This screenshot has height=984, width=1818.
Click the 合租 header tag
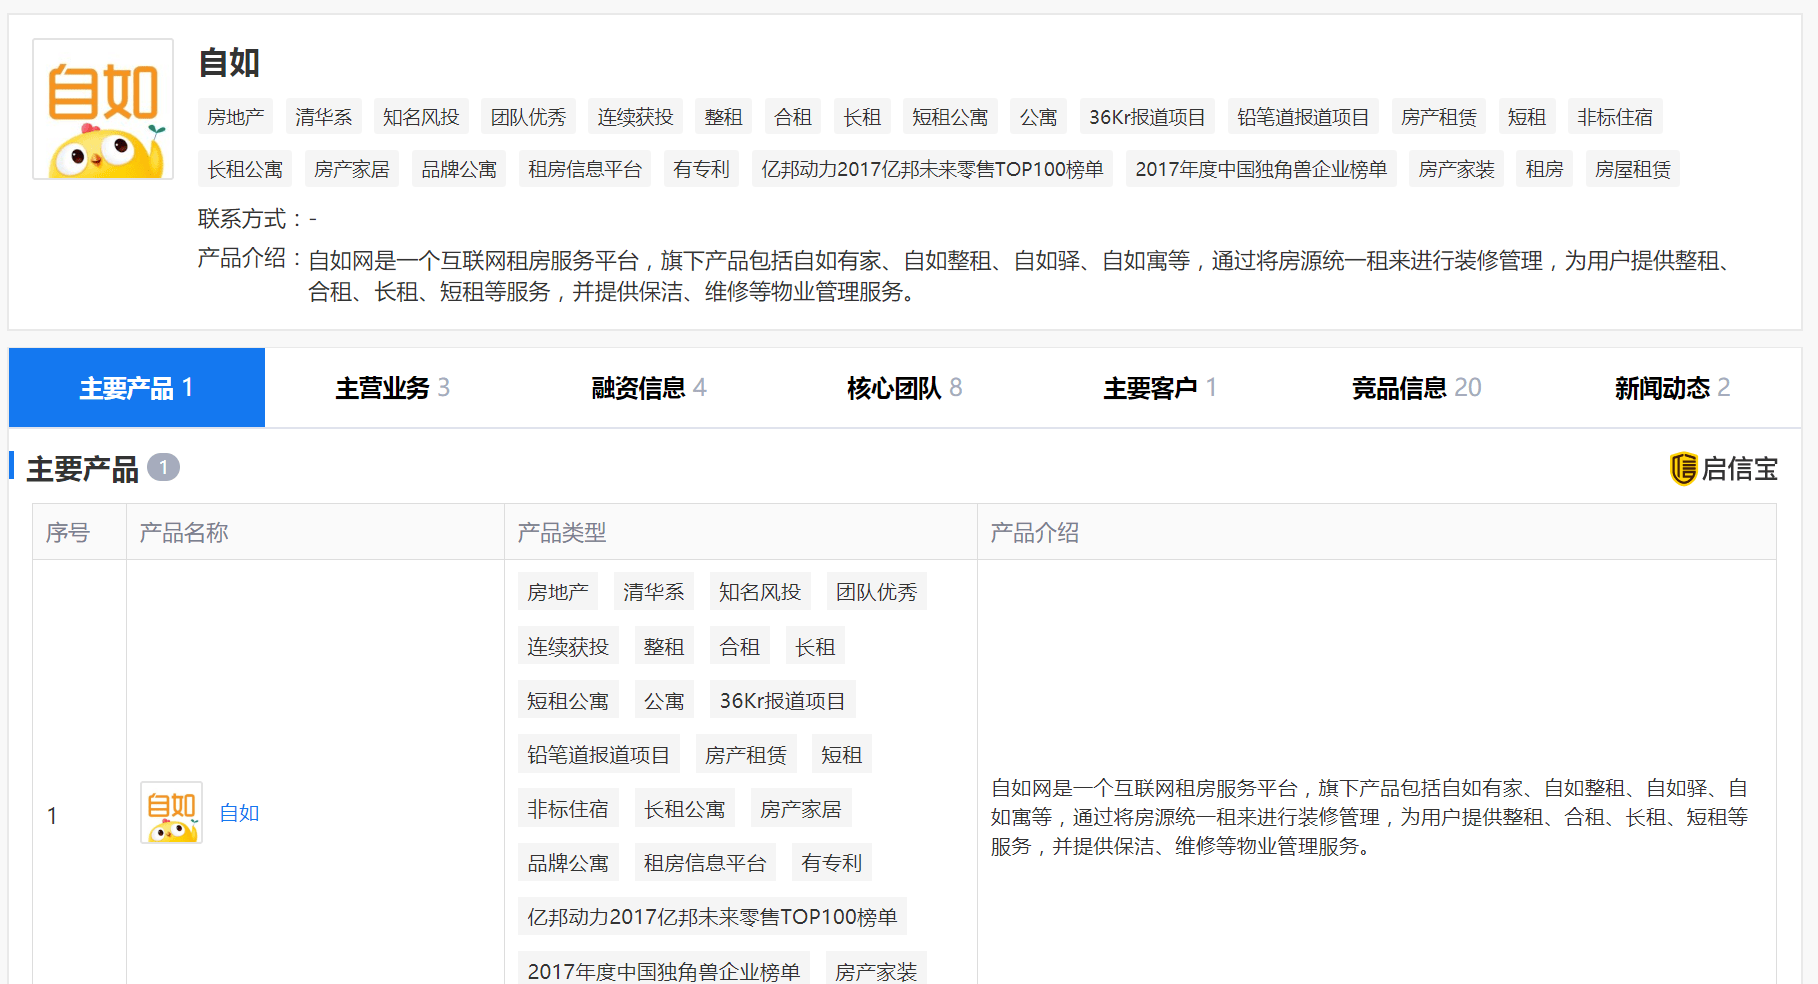coord(793,117)
